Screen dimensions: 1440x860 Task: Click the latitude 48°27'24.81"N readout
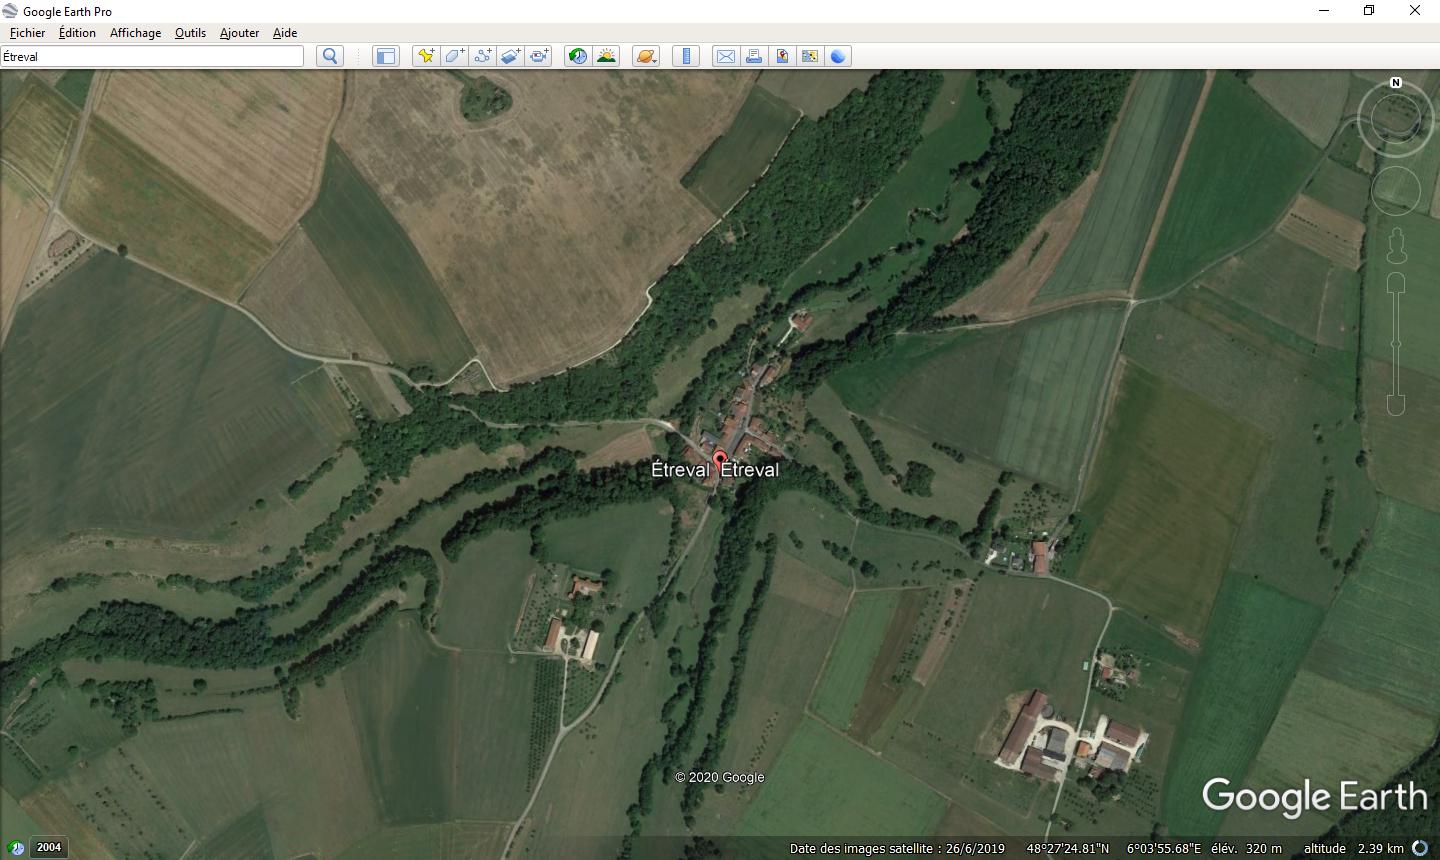coord(1067,848)
